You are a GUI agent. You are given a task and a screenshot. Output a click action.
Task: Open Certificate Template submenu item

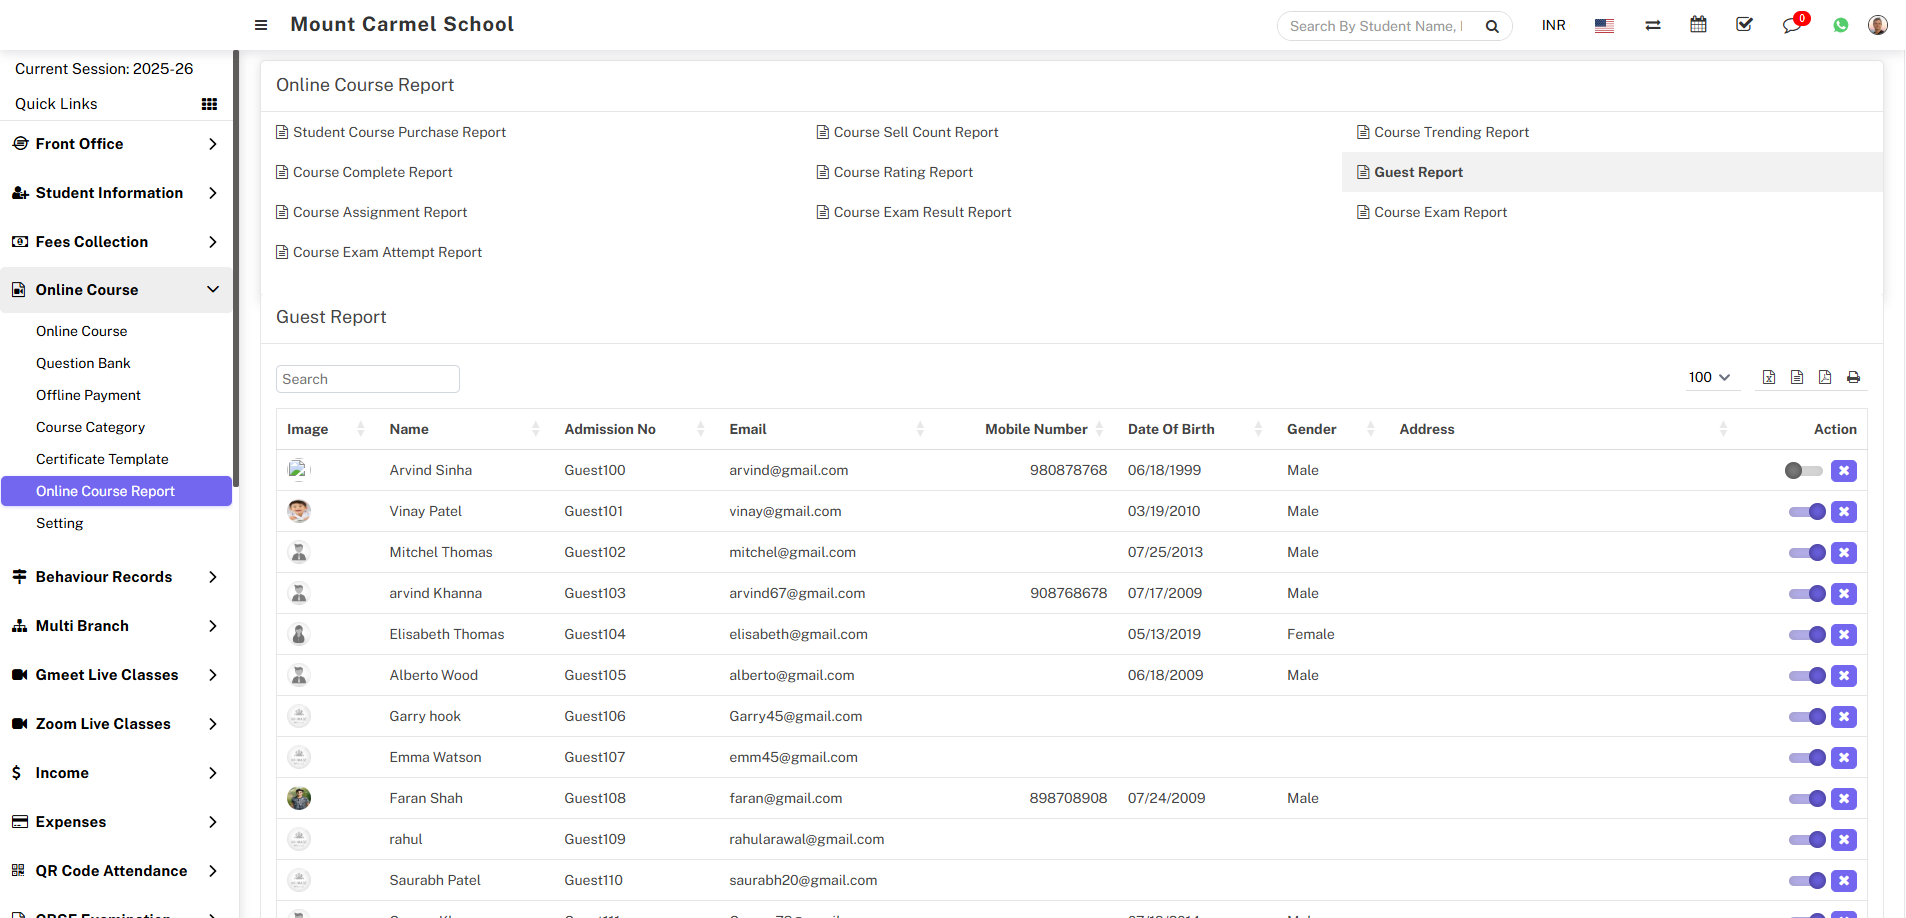[102, 459]
